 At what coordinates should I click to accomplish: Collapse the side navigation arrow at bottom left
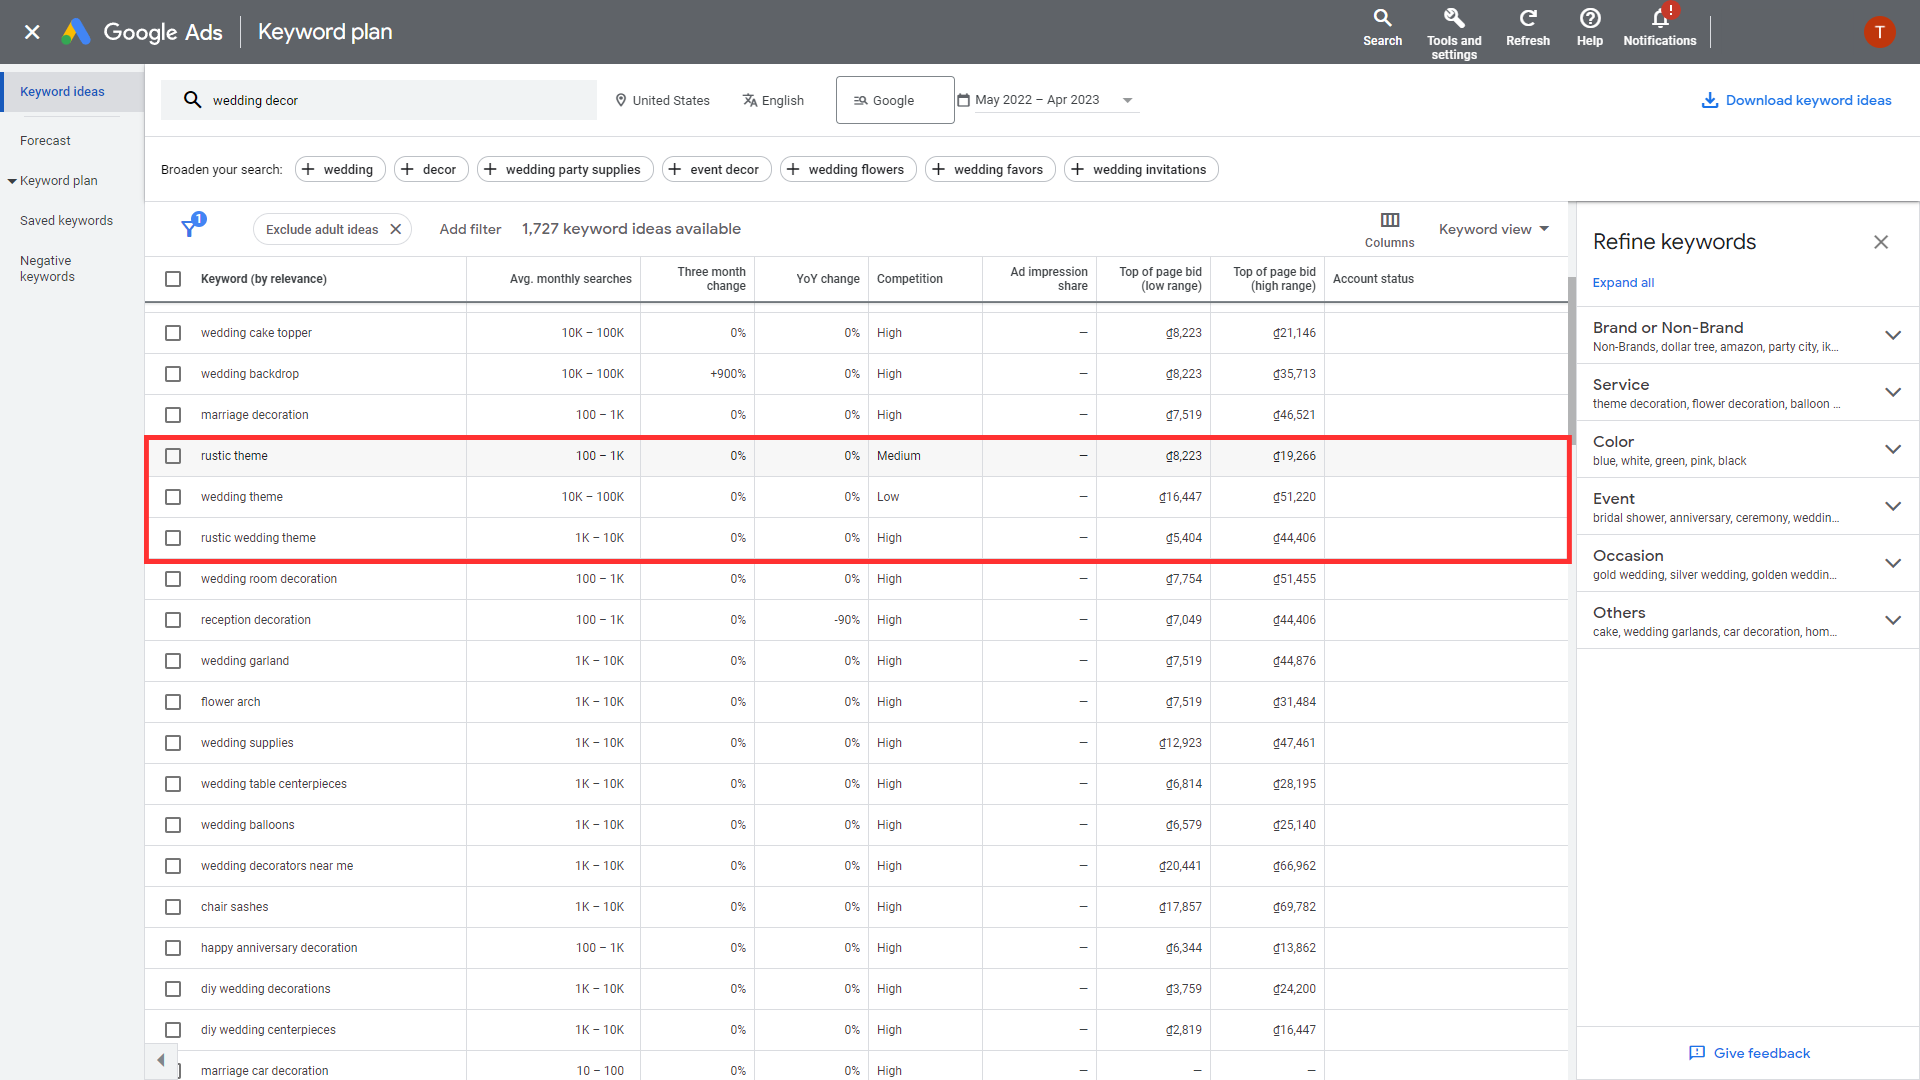[161, 1060]
